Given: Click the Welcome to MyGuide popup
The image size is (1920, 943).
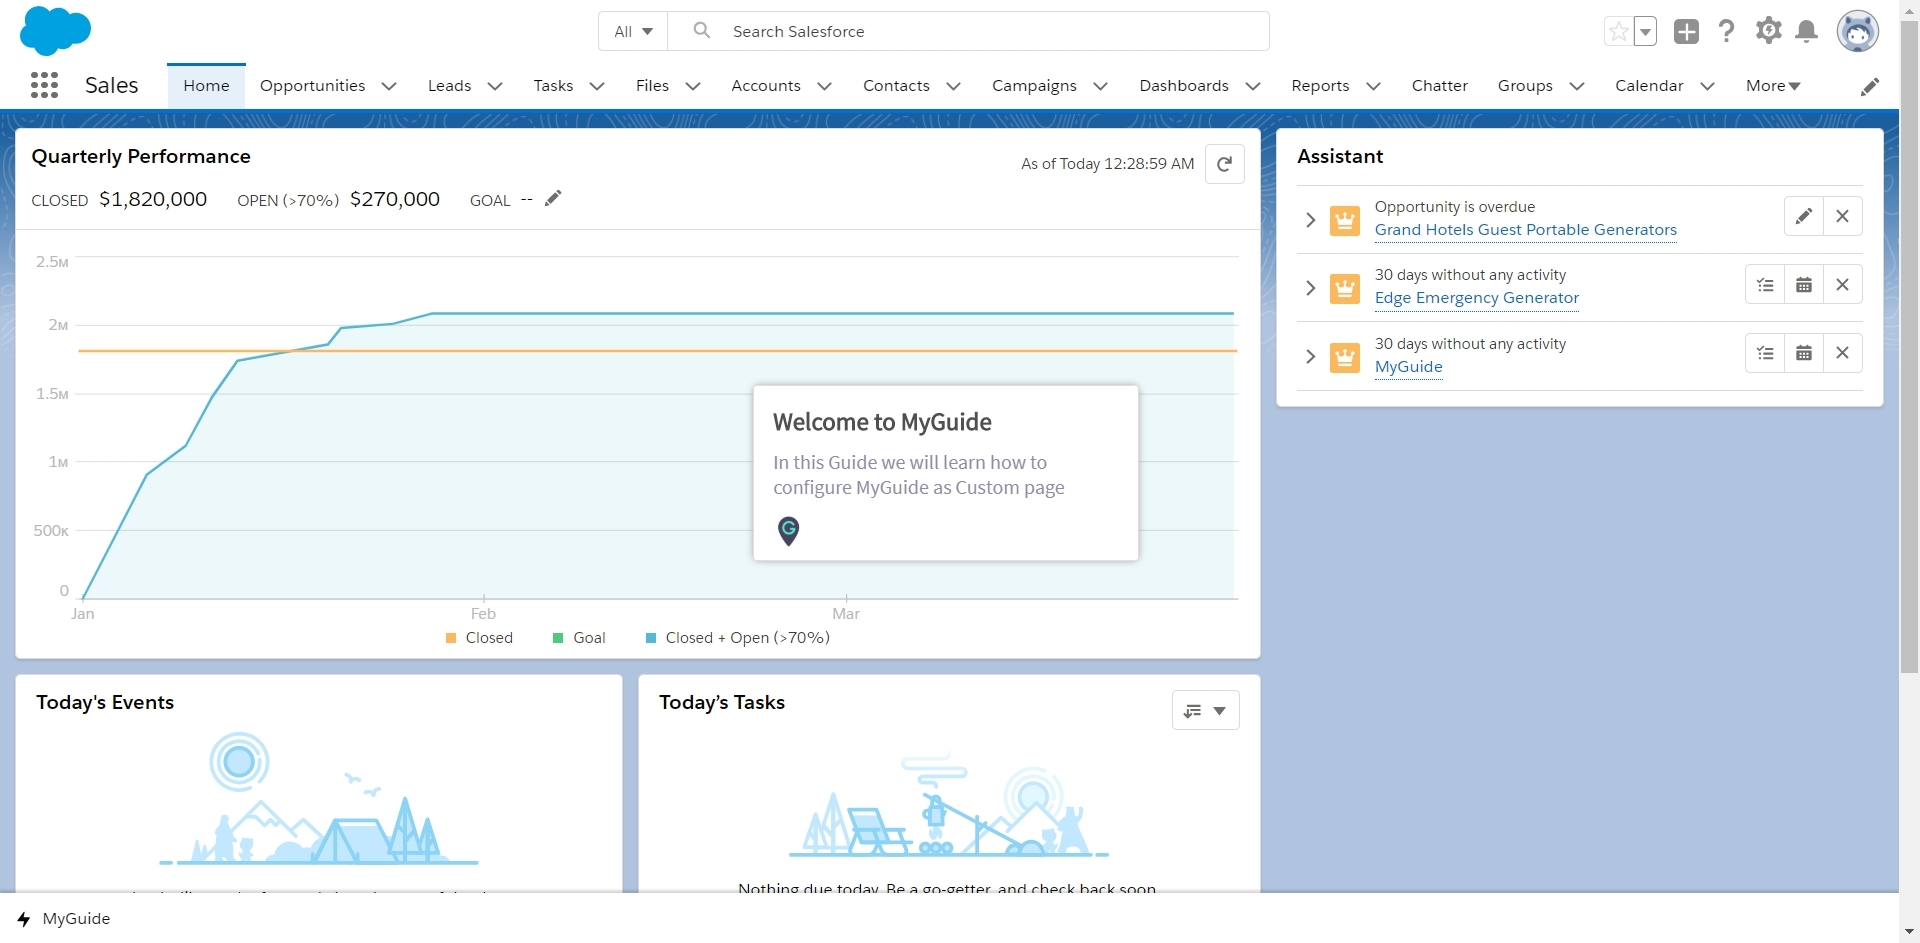Looking at the screenshot, I should (x=946, y=473).
